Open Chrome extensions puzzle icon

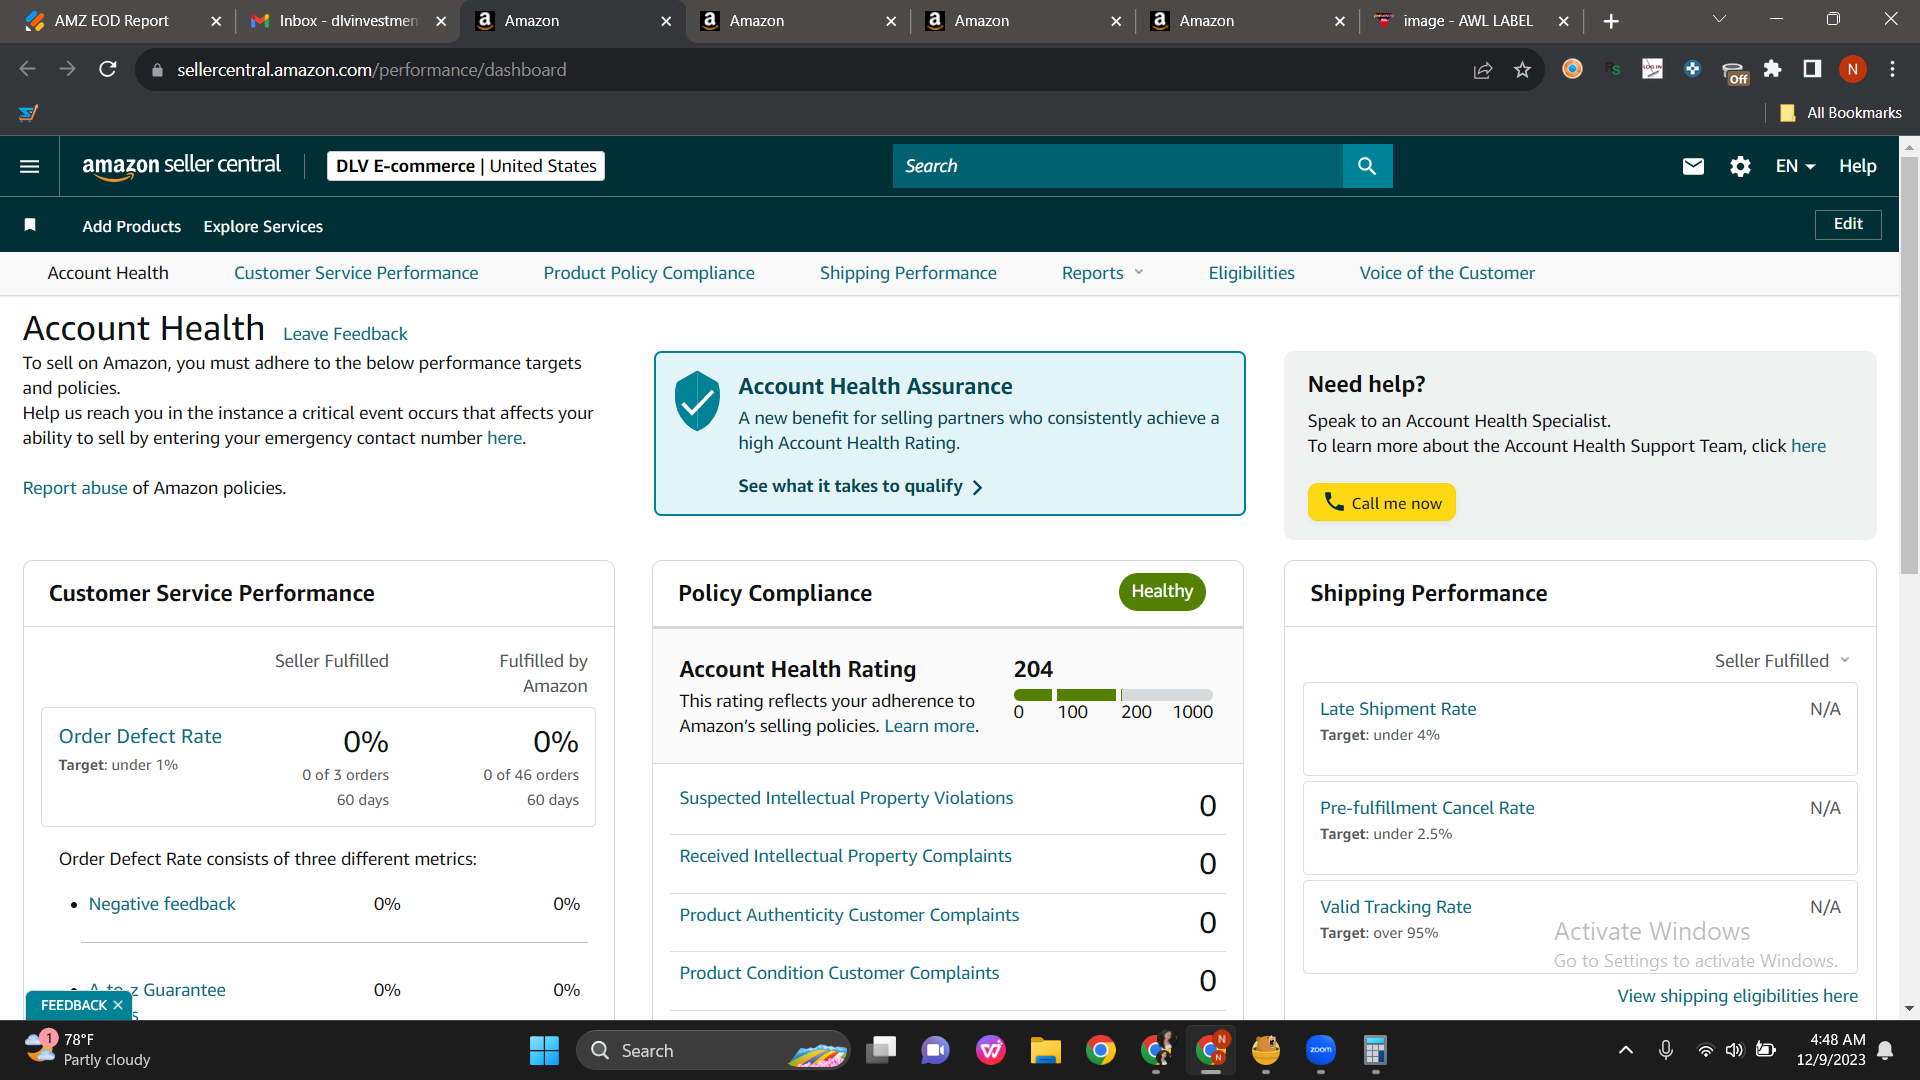(1772, 69)
